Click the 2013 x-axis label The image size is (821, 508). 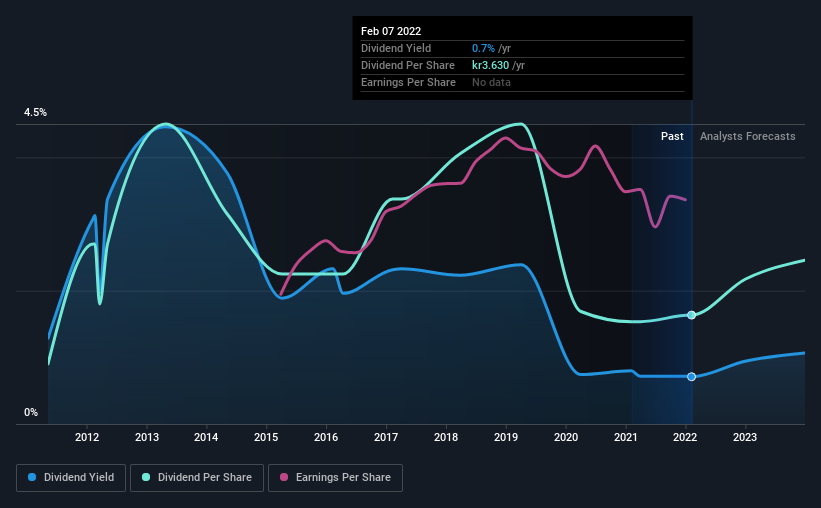(147, 437)
